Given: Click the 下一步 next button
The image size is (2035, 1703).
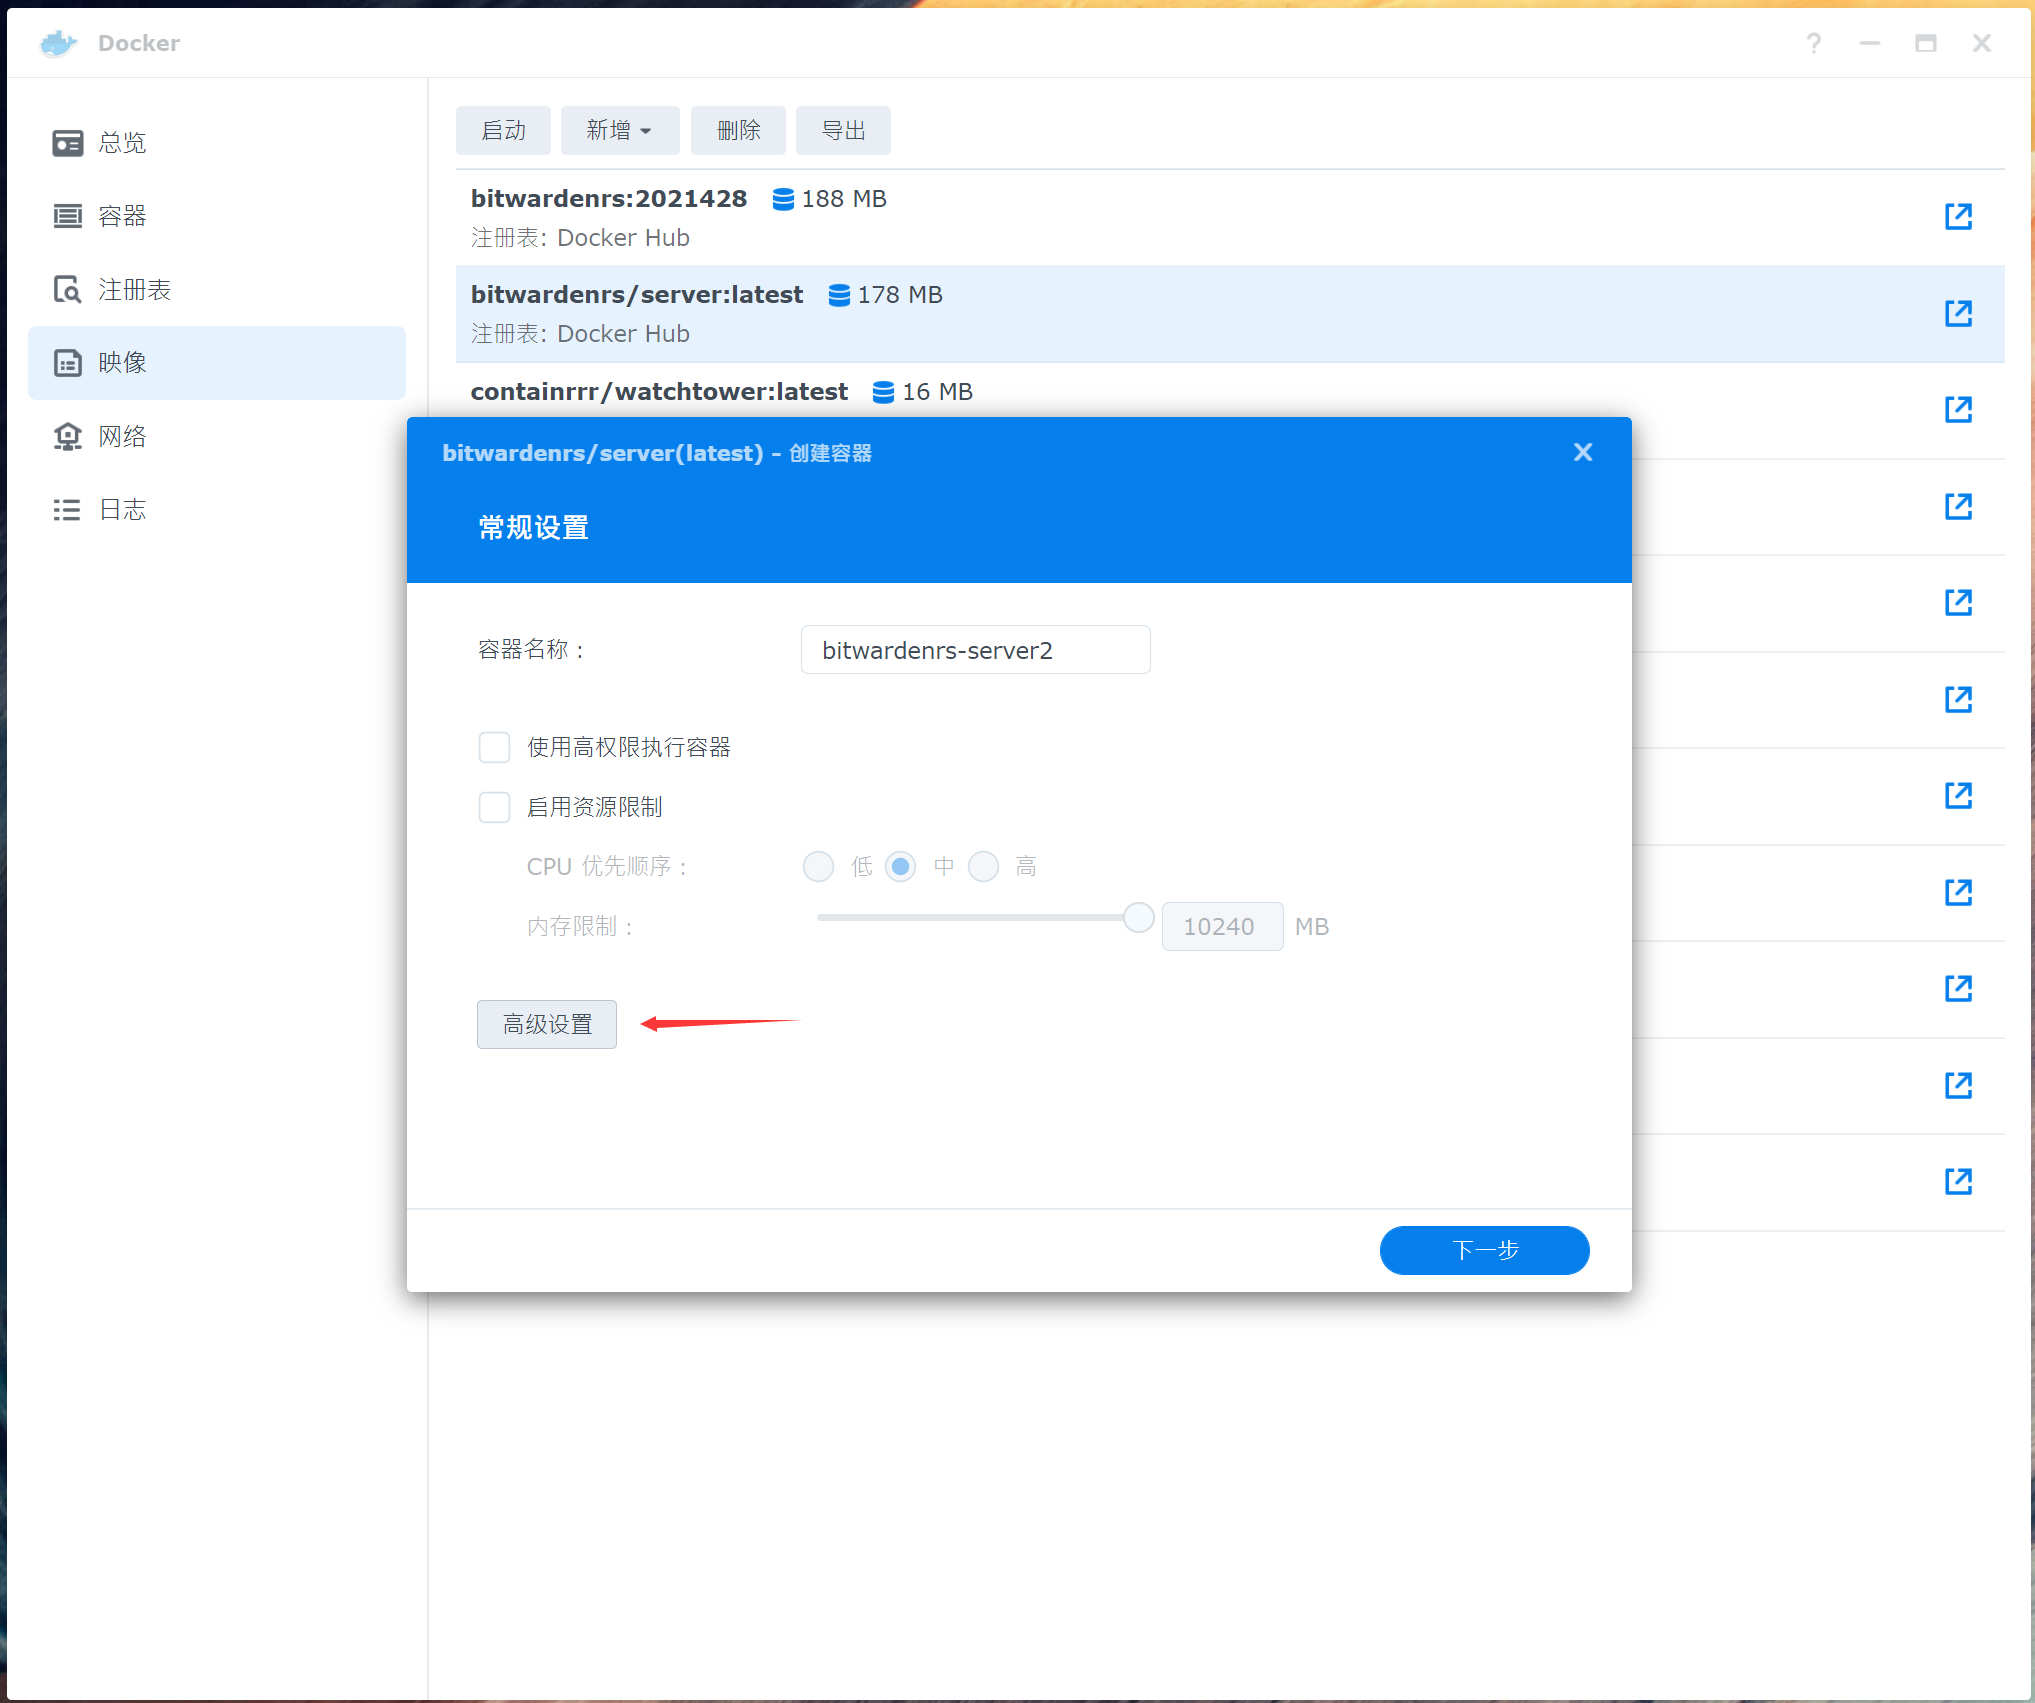Looking at the screenshot, I should [x=1485, y=1250].
